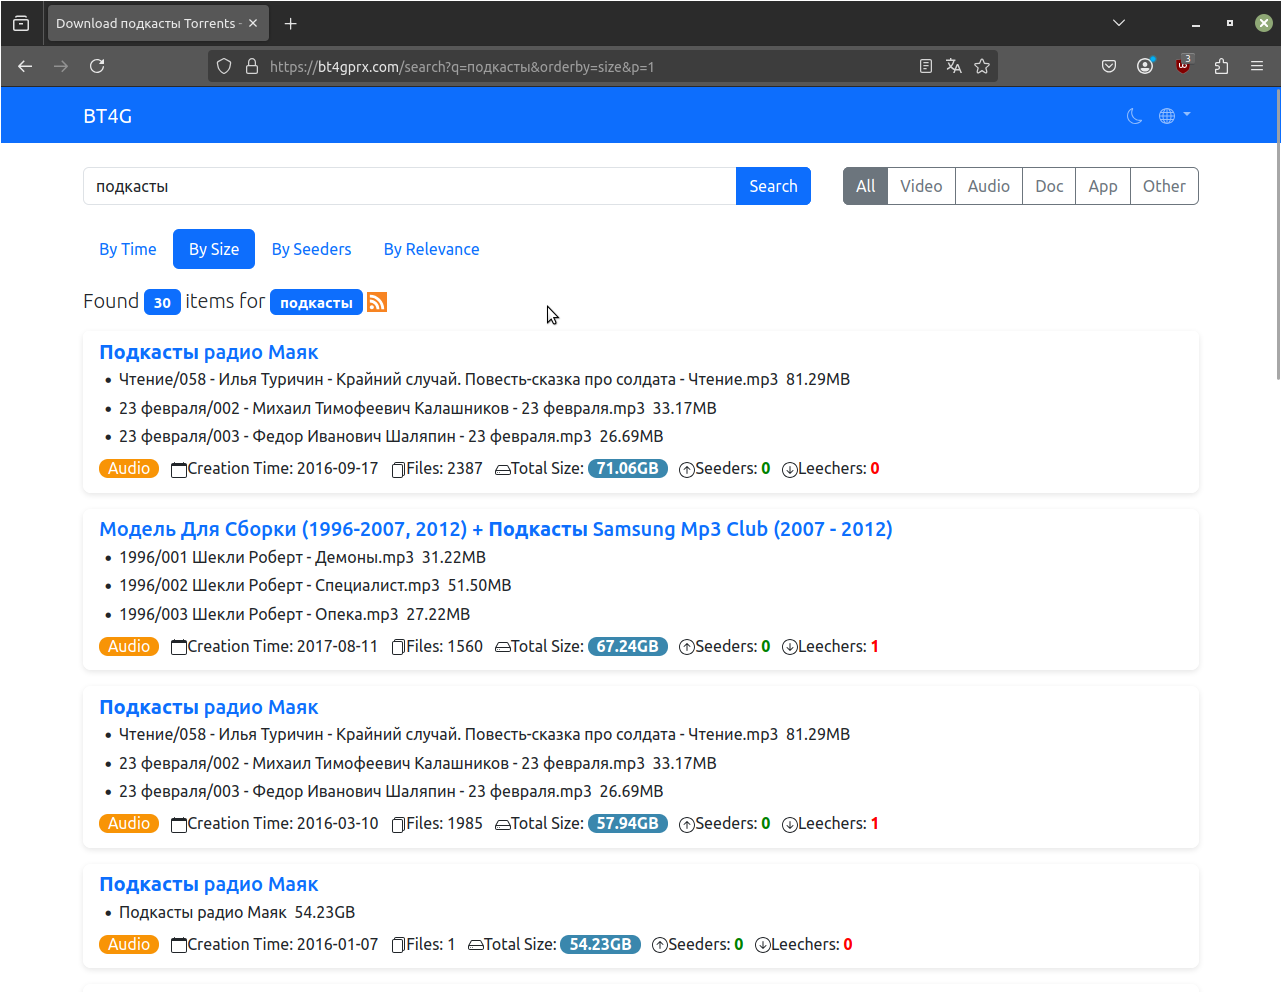Sort results By Time

(x=128, y=249)
